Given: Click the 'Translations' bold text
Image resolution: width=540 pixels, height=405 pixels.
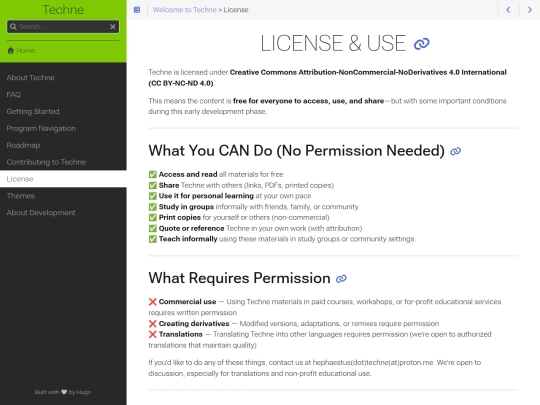Looking at the screenshot, I should pyautogui.click(x=180, y=334).
